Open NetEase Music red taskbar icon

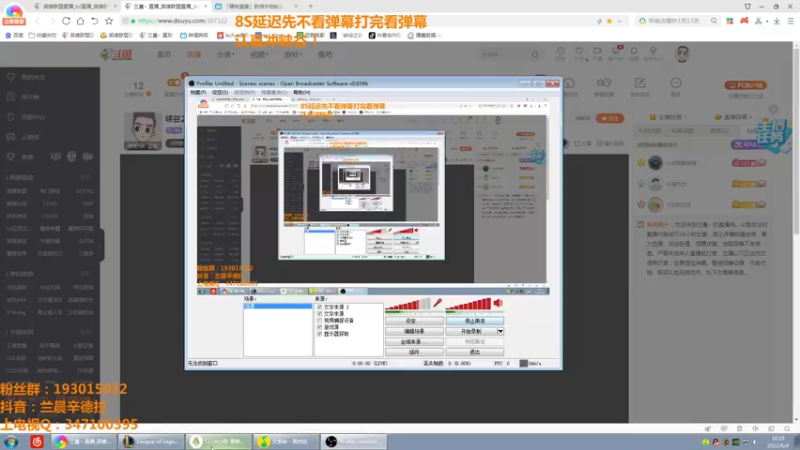pyautogui.click(x=37, y=441)
